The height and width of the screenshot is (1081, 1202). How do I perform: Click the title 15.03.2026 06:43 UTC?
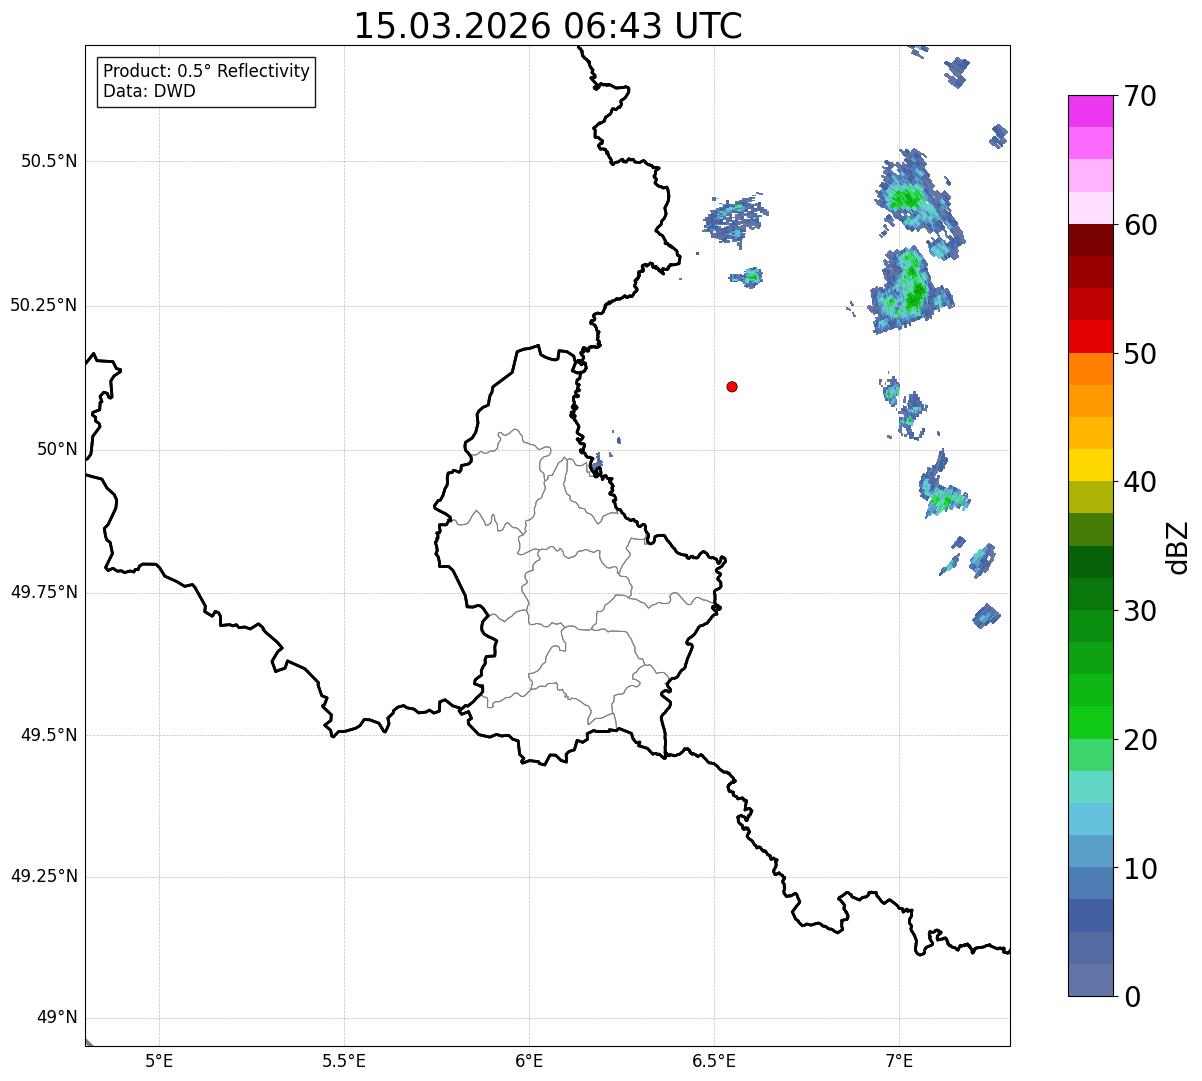(x=548, y=26)
